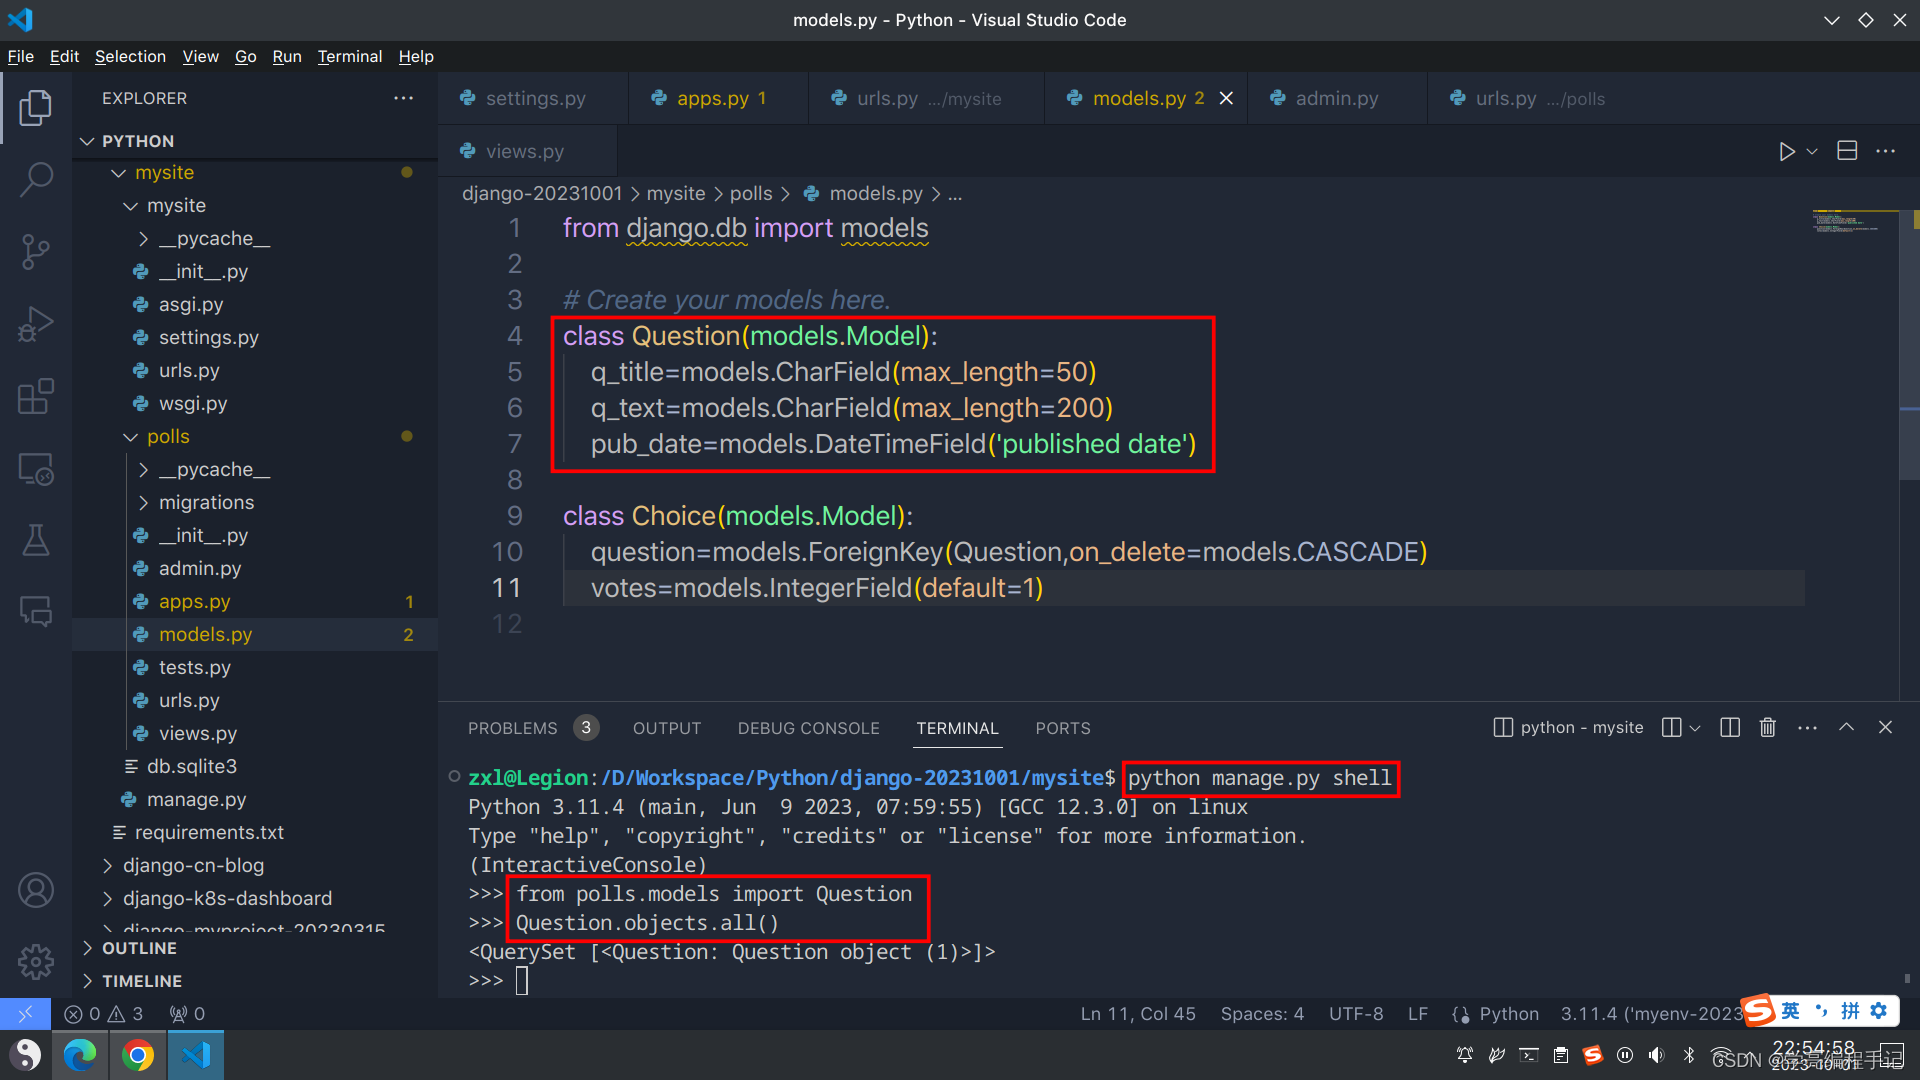Open the run button dropdown arrow
The height and width of the screenshot is (1080, 1920).
(x=1812, y=151)
